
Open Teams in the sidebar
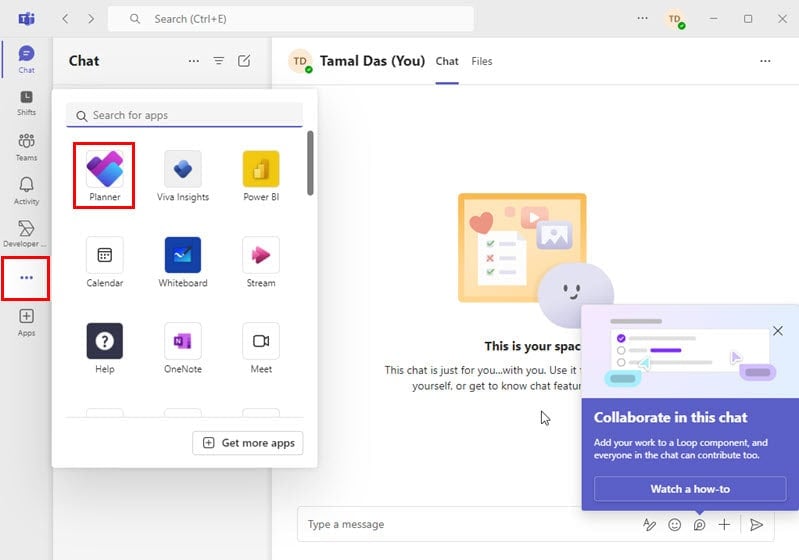26,147
